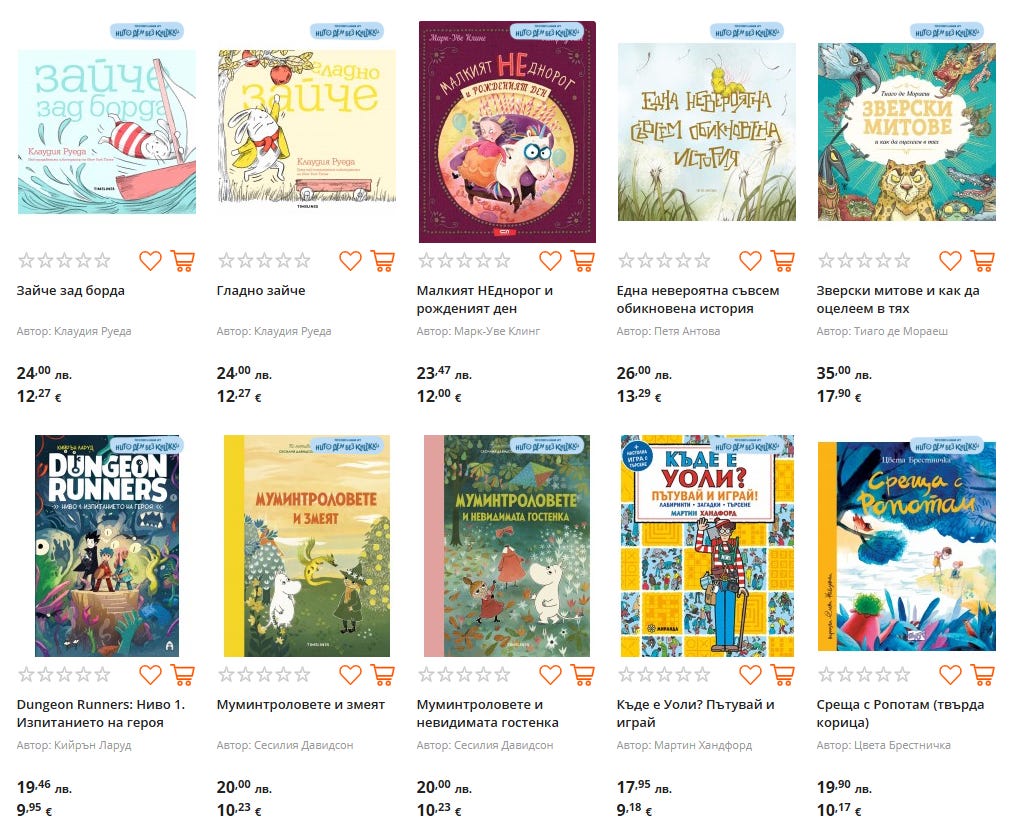
Task: Rate Зайче зад борда five stars
Action: click(x=102, y=260)
